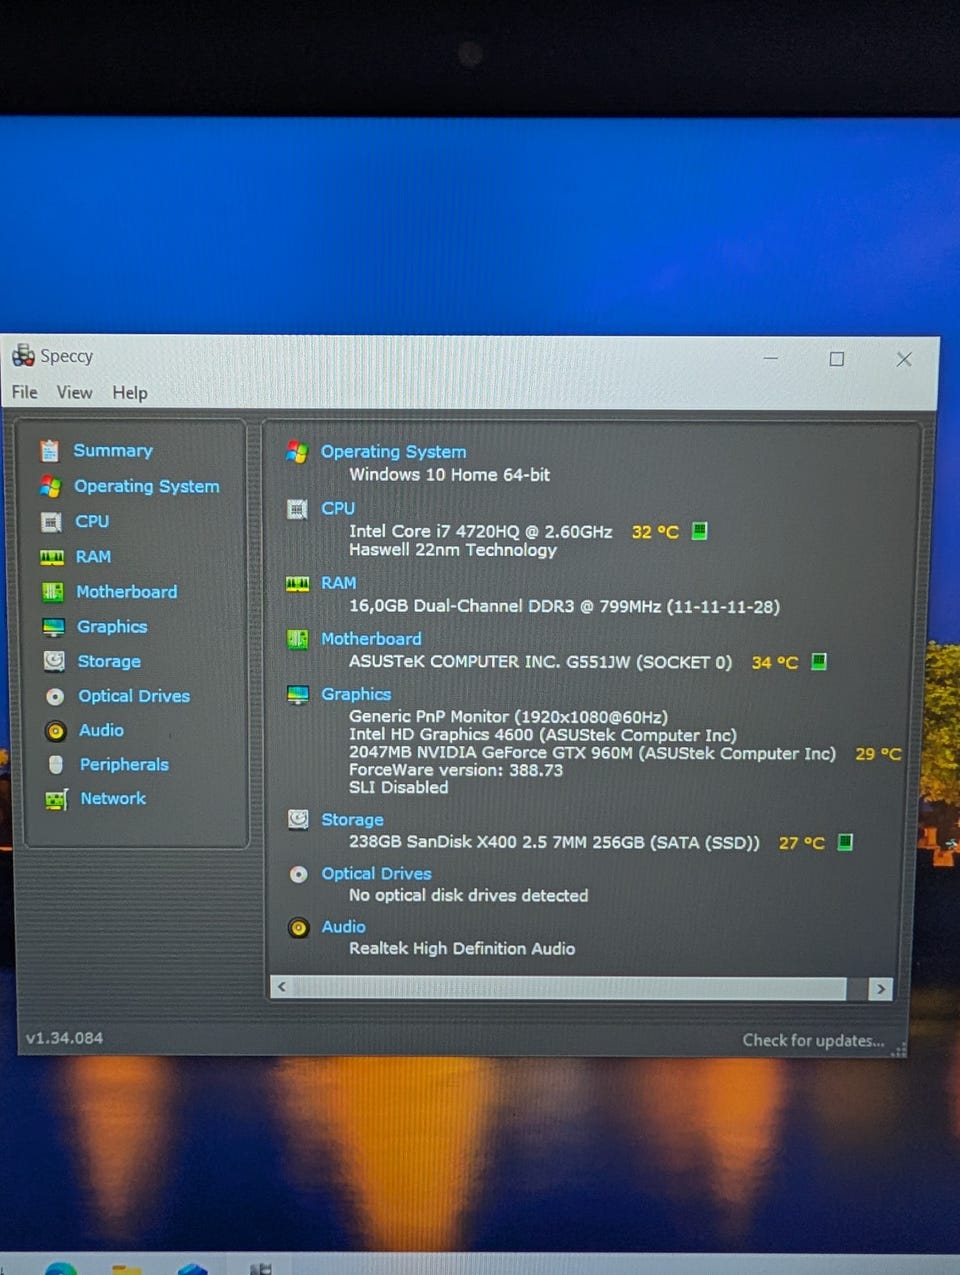
Task: Go to Optical Drives section in sidebar
Action: click(134, 696)
